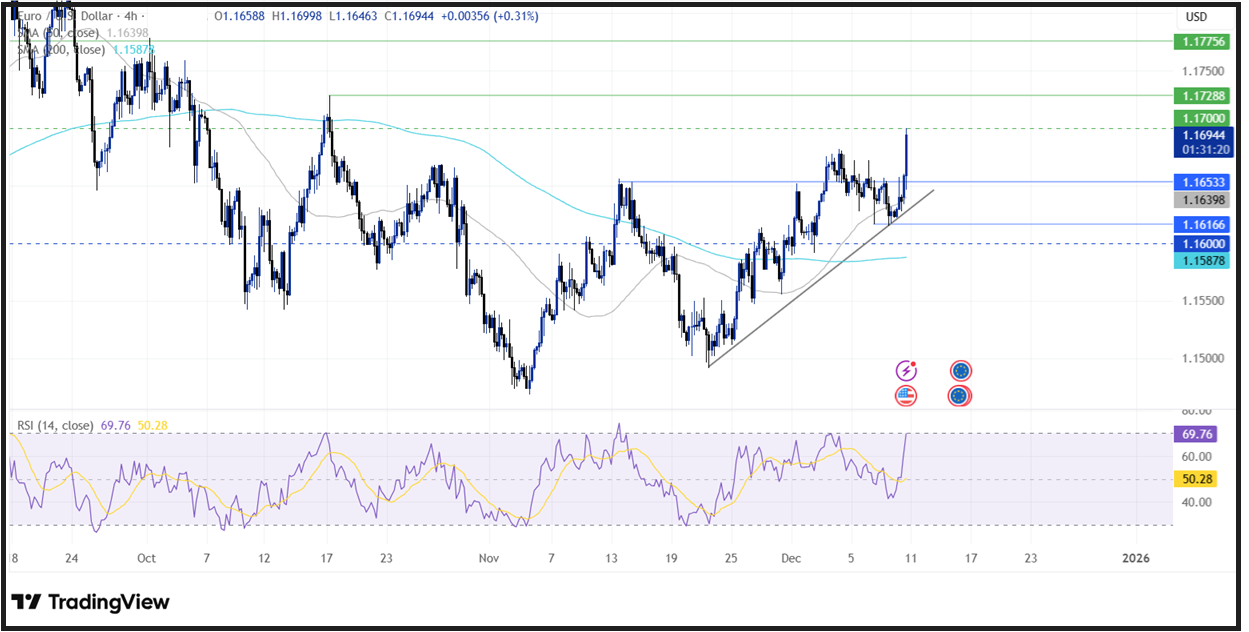Select the clustered EU flag event icons

[960, 394]
